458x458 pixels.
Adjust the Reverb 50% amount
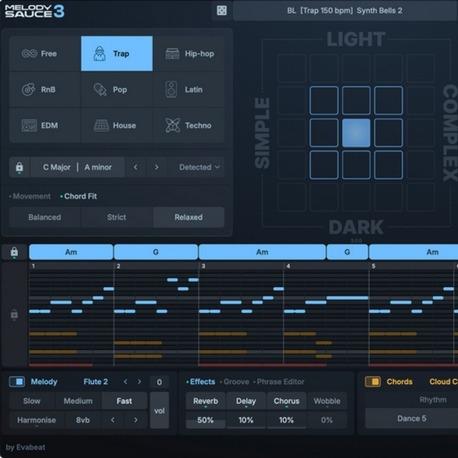coord(205,420)
